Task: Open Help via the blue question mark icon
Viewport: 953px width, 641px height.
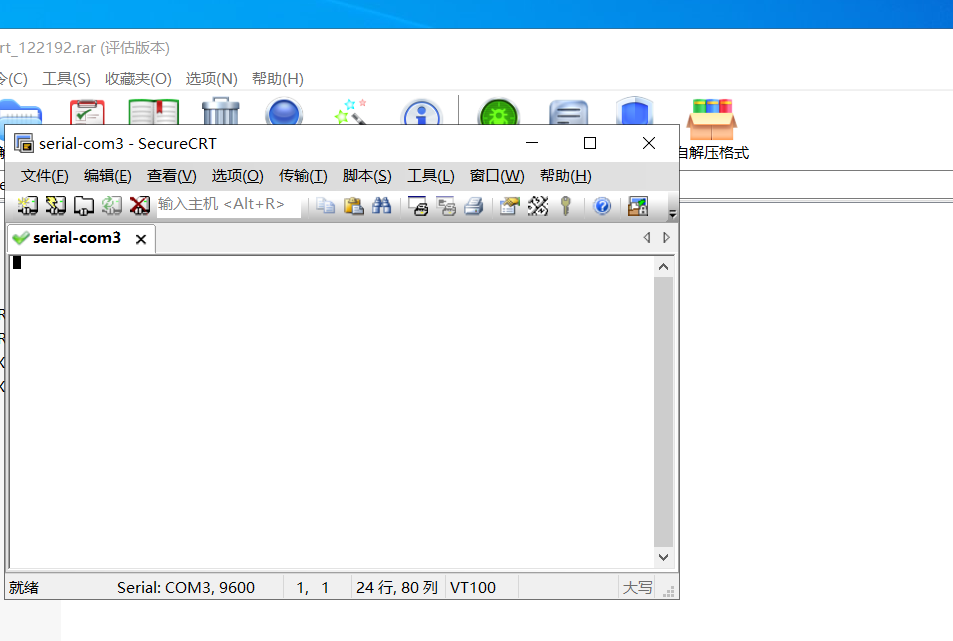Action: [602, 206]
